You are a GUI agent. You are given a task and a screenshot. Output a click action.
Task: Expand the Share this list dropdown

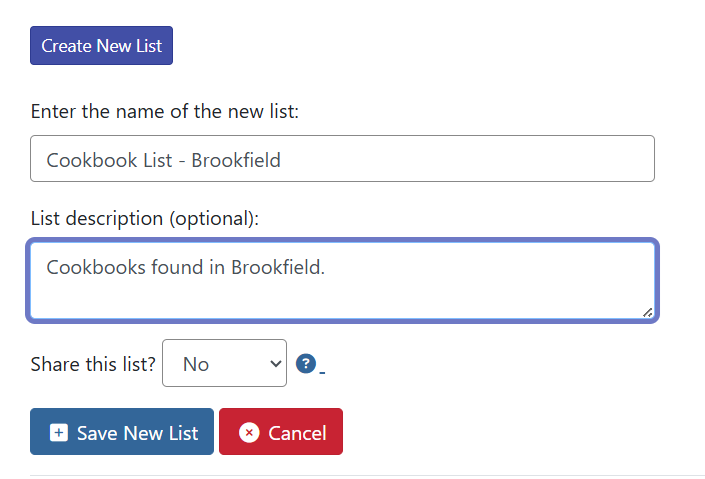tap(224, 363)
